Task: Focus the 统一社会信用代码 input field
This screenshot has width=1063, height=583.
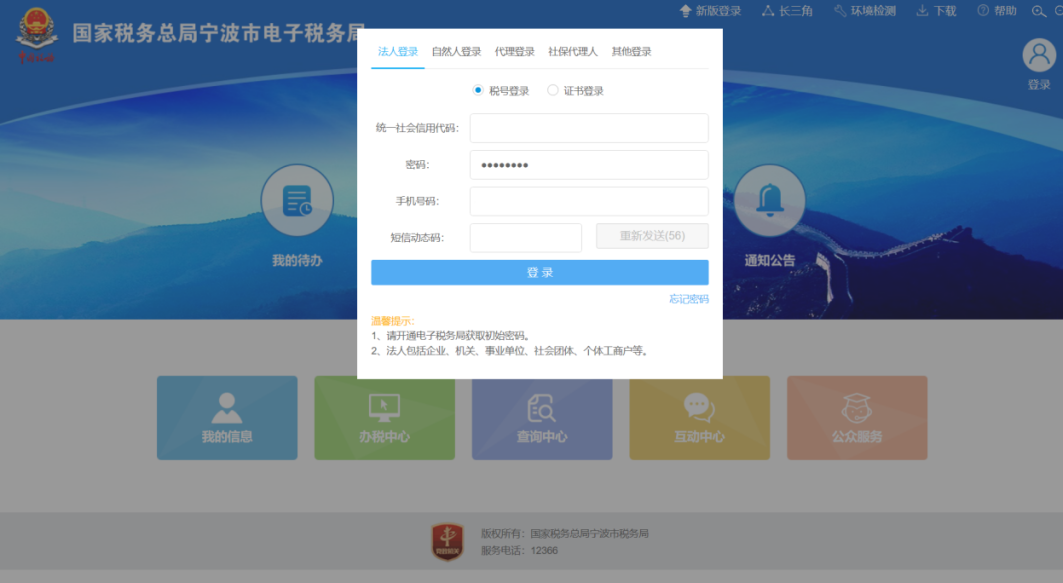Action: (589, 128)
